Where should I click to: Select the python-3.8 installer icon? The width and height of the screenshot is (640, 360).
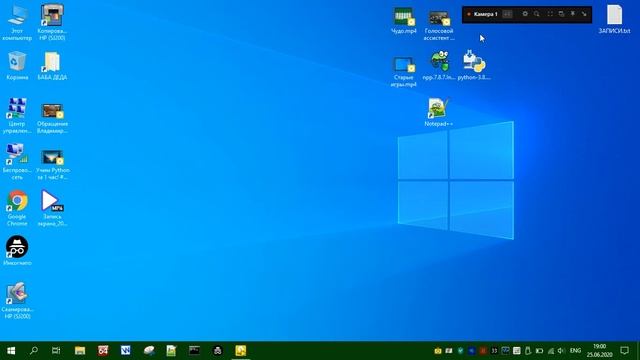474,66
